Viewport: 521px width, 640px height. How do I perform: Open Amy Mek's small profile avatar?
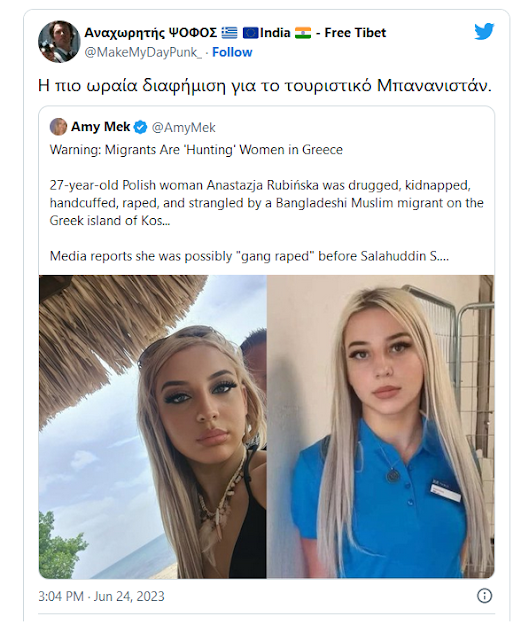point(58,127)
